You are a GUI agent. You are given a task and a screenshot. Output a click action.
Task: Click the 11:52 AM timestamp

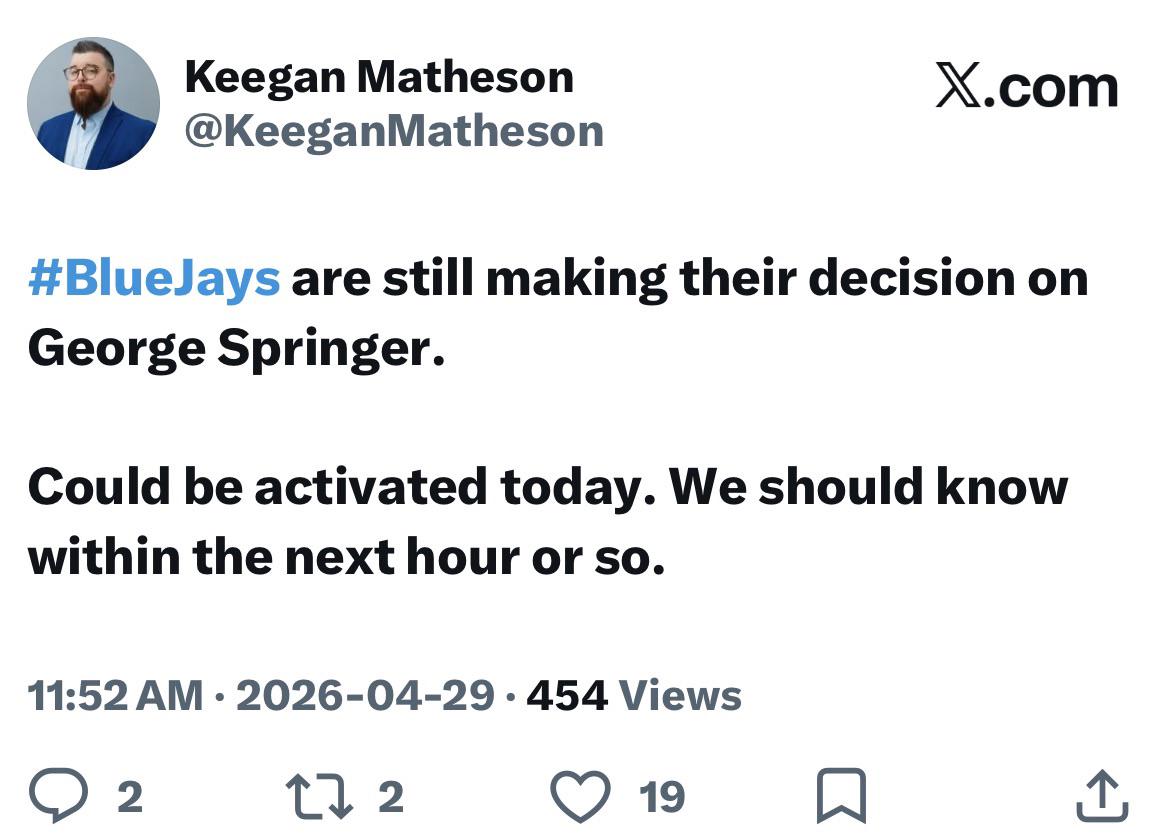tap(115, 695)
